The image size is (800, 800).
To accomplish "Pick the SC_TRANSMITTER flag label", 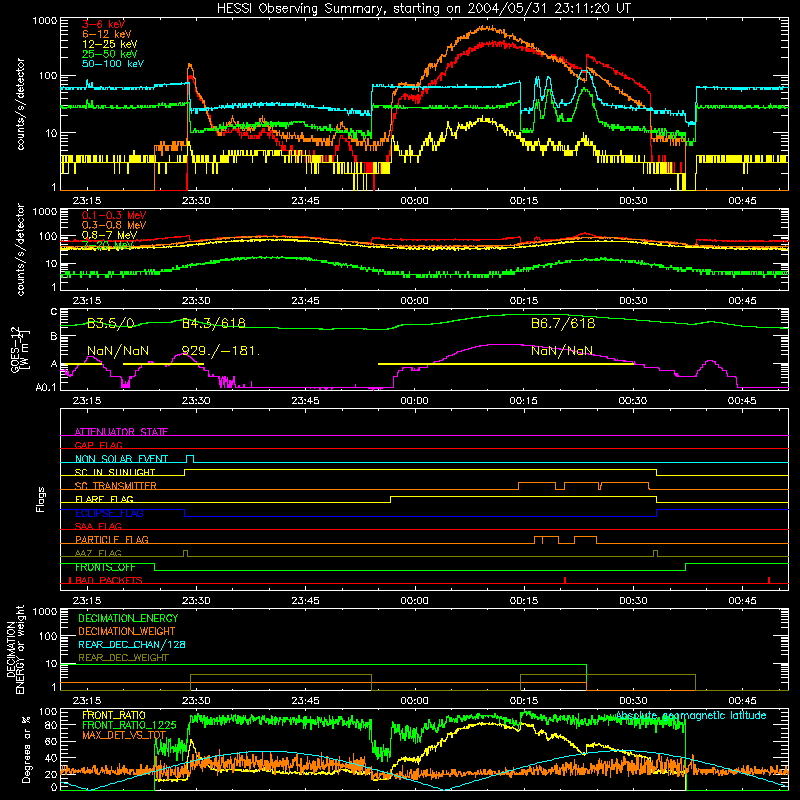I will pos(116,486).
